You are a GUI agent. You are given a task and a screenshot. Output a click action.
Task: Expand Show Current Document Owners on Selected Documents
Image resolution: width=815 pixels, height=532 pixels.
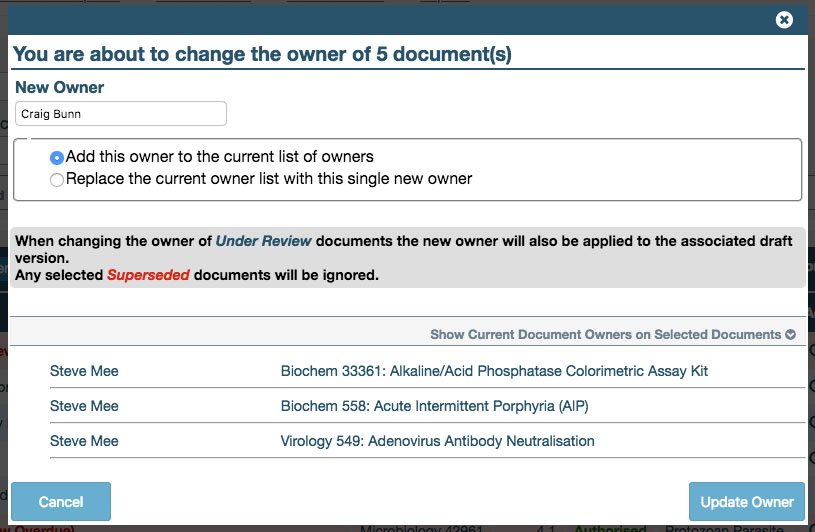click(x=605, y=334)
